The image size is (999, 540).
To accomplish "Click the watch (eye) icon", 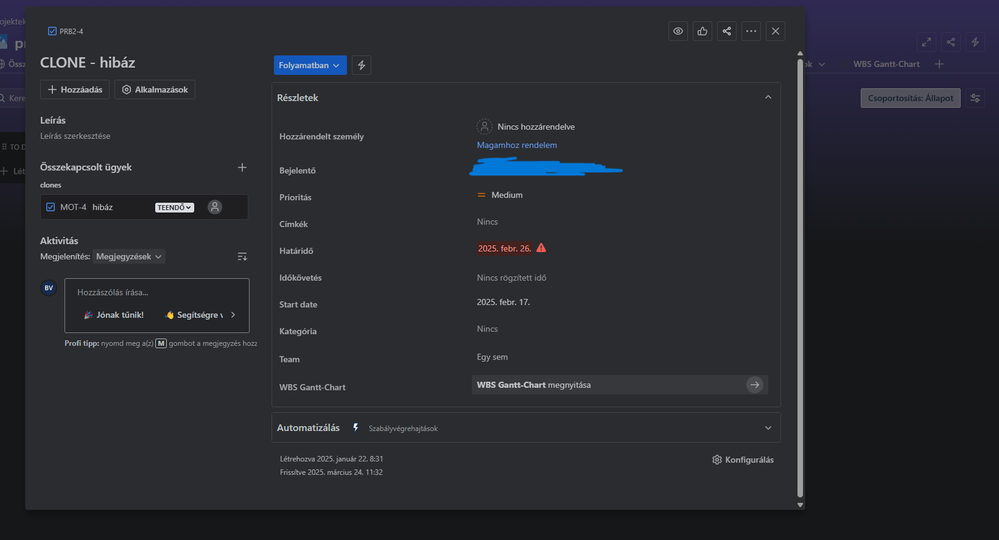I will pyautogui.click(x=678, y=31).
